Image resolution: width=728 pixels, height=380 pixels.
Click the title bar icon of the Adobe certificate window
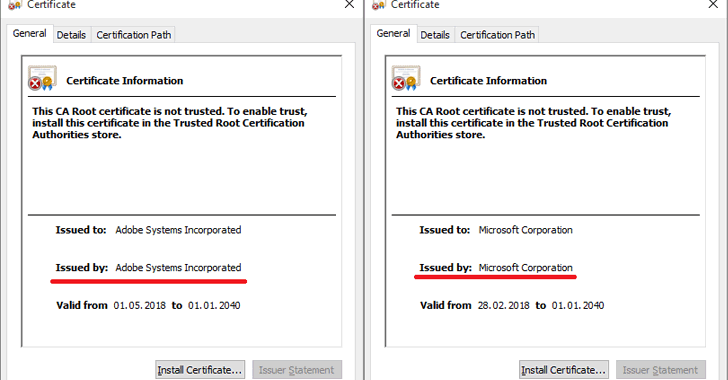pos(15,5)
